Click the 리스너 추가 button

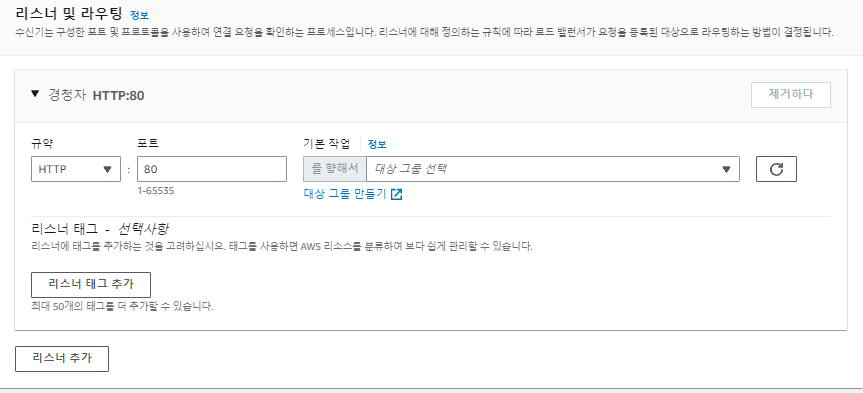(62, 359)
